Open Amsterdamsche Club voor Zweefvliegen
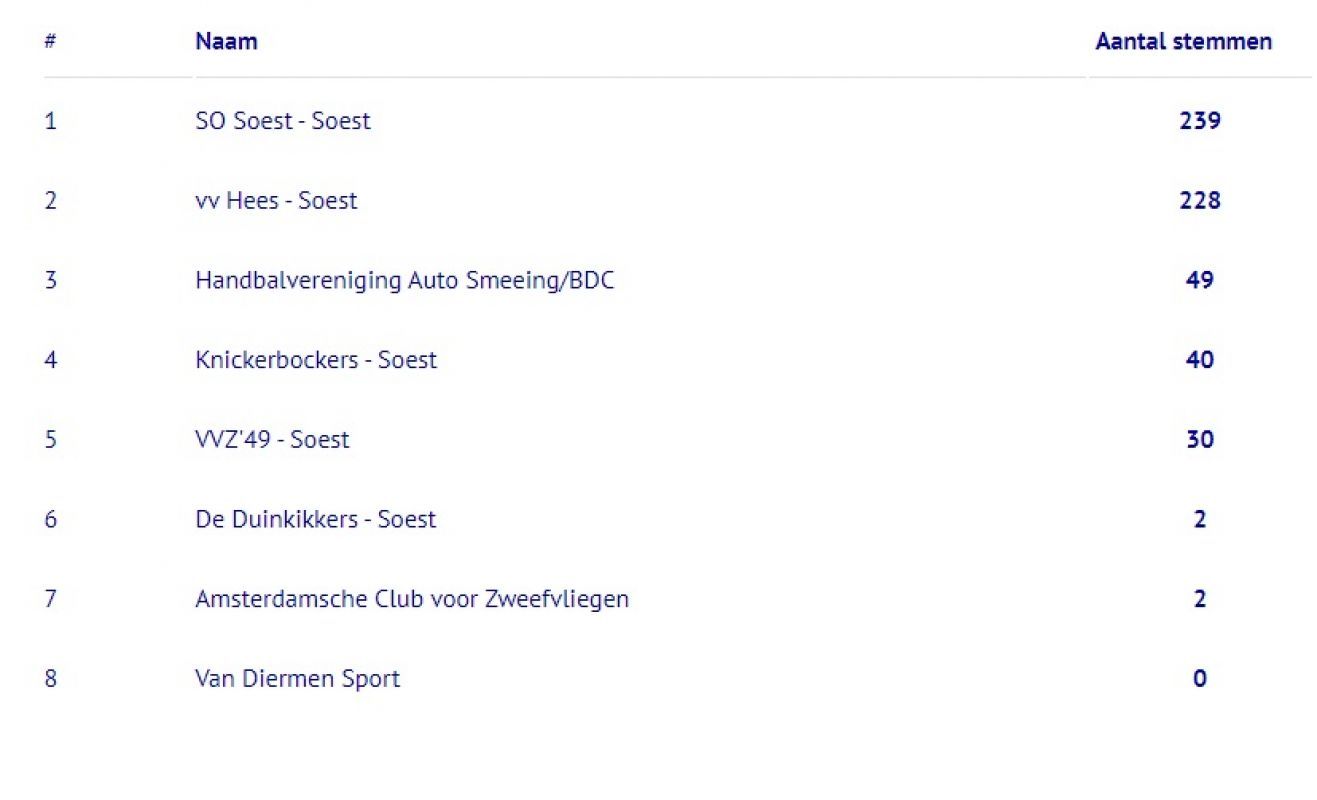 412,599
